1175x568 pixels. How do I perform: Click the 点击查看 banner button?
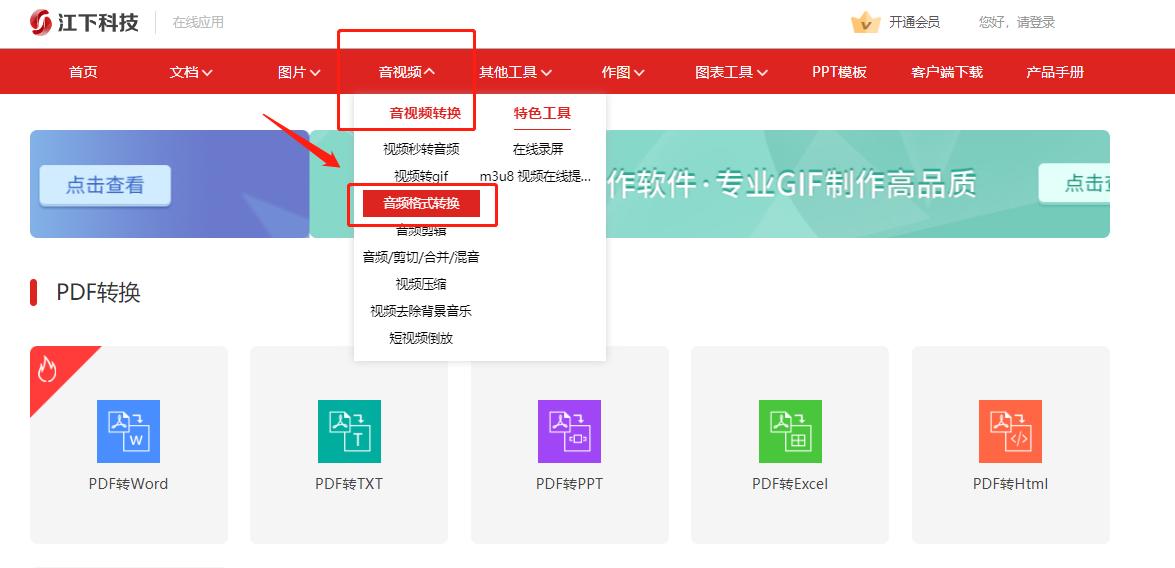coord(105,185)
